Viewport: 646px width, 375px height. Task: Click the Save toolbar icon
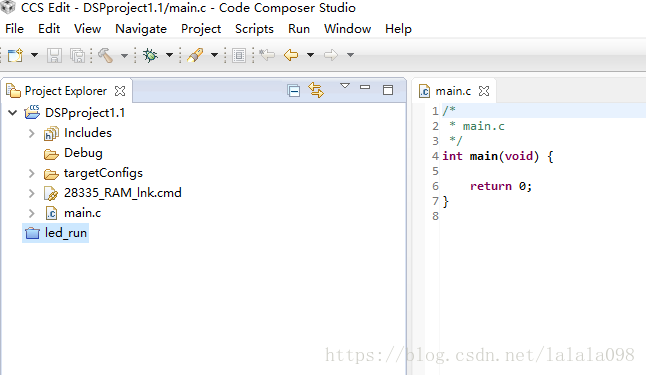[54, 55]
